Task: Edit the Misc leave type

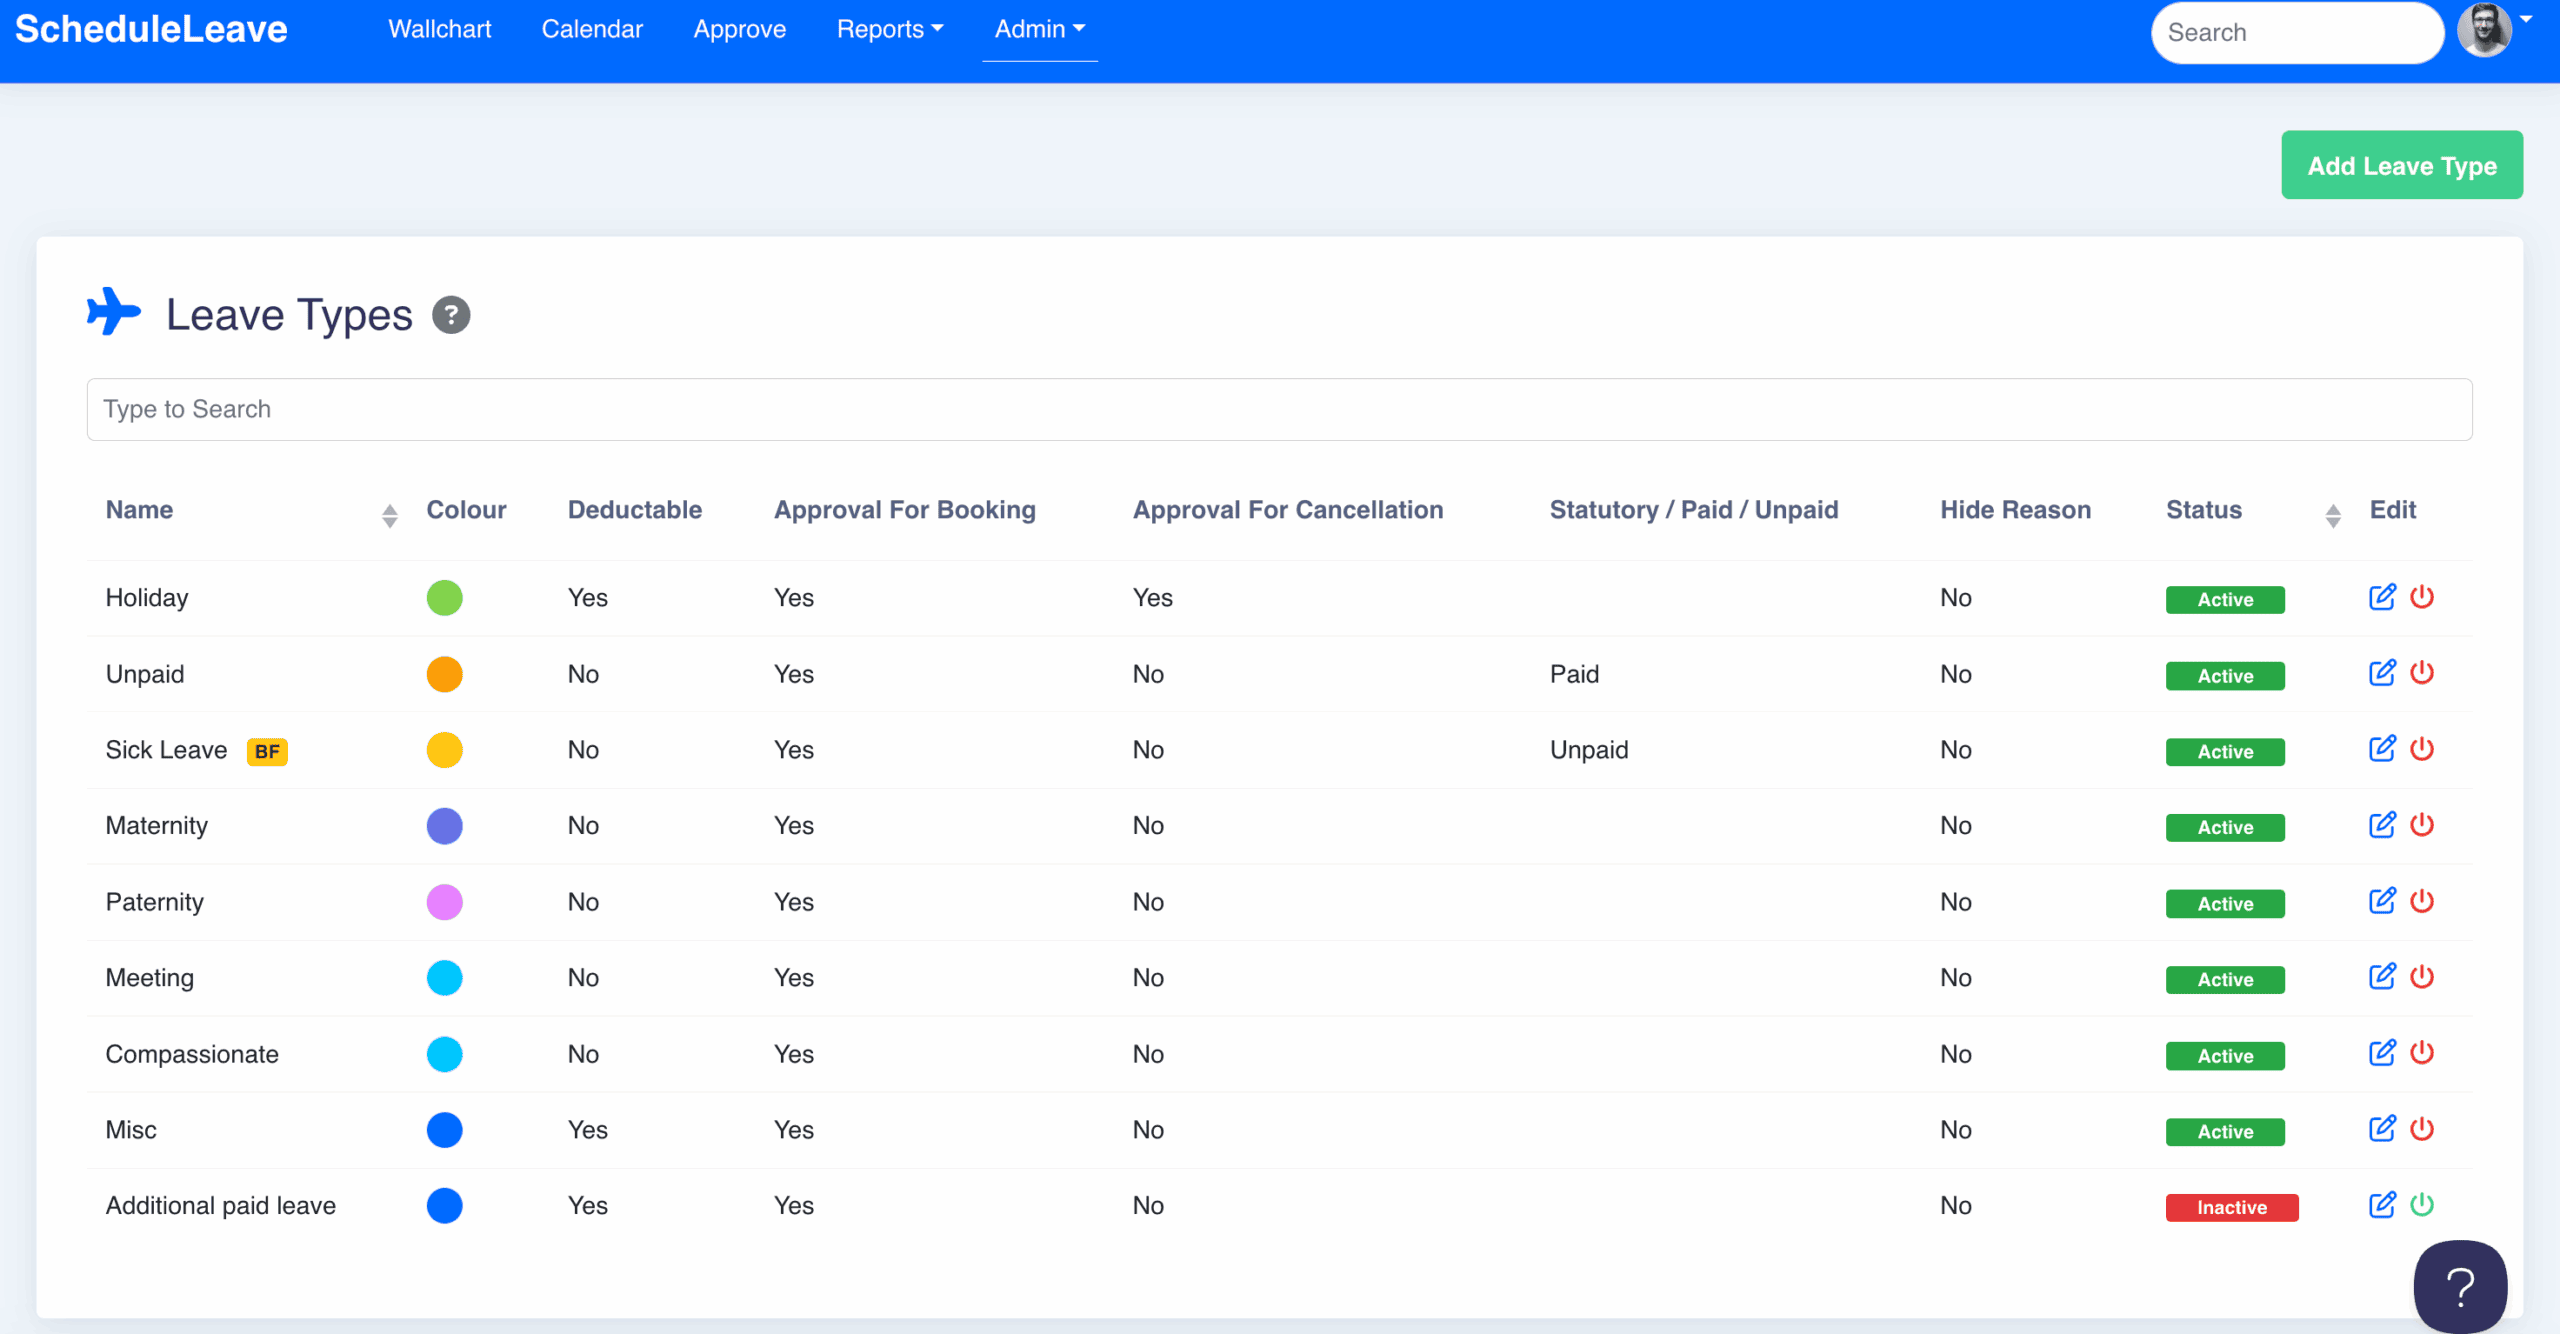Action: pyautogui.click(x=2382, y=1129)
